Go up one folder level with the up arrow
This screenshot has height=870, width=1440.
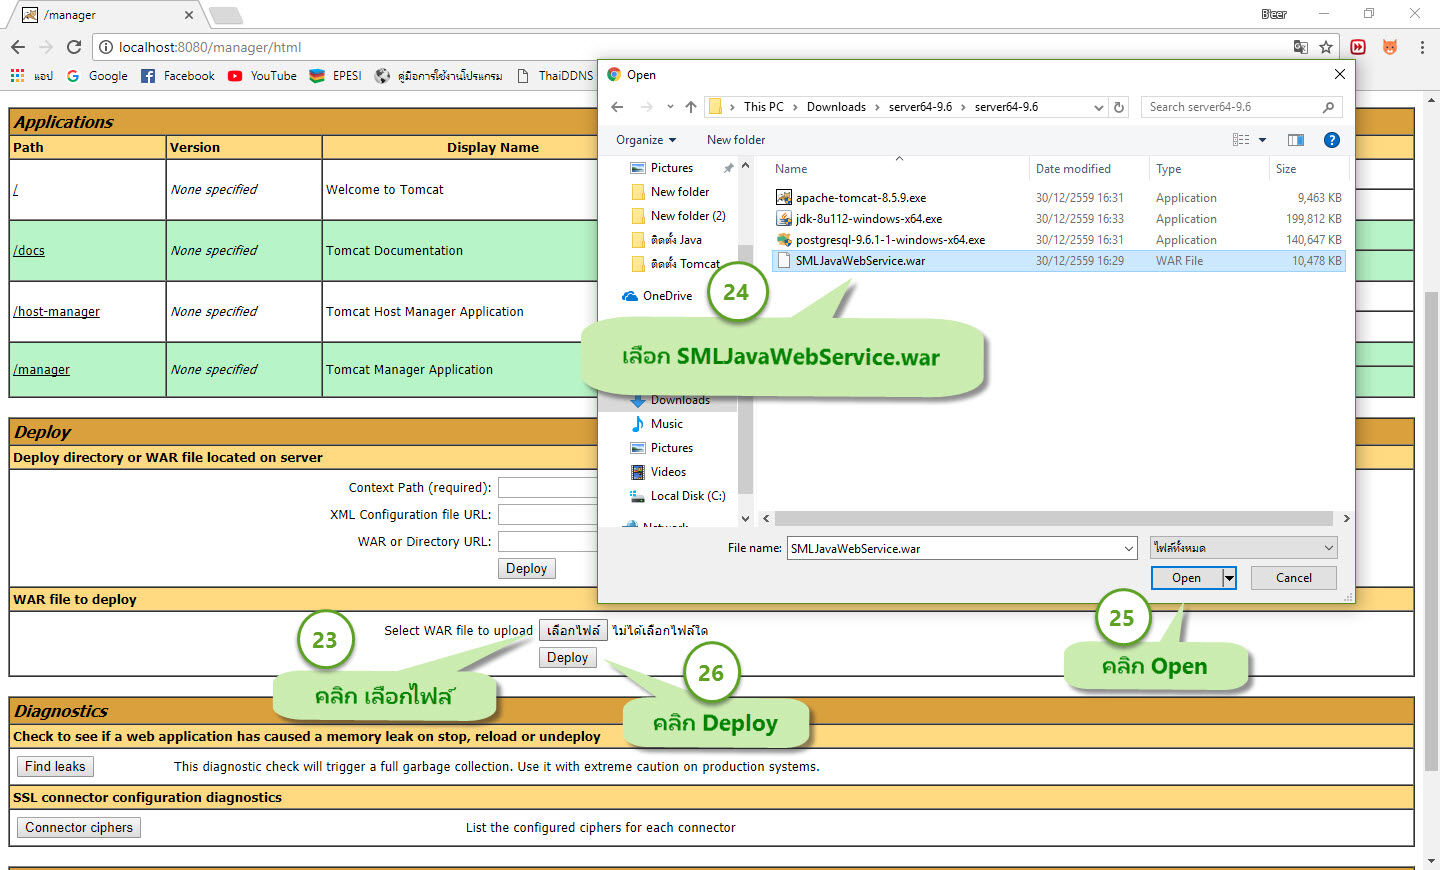(x=691, y=107)
